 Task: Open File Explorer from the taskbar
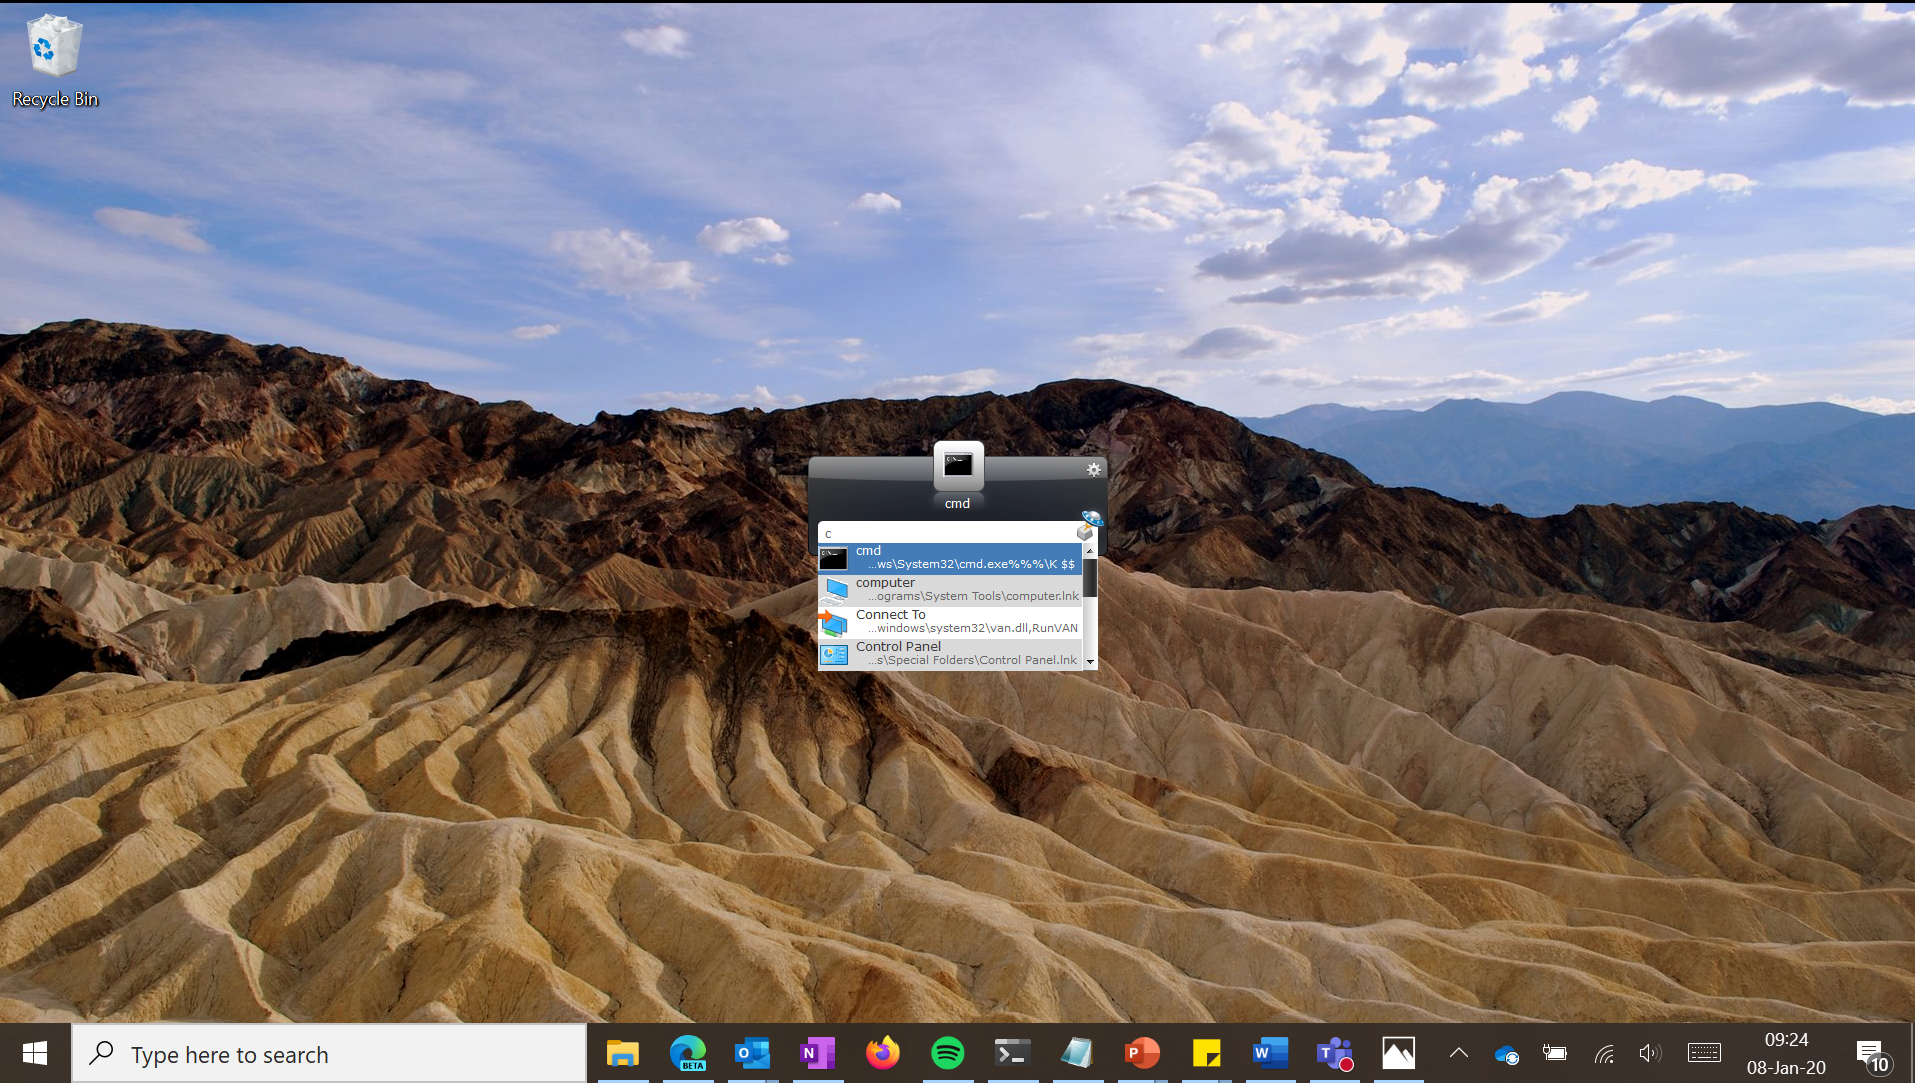tap(622, 1053)
